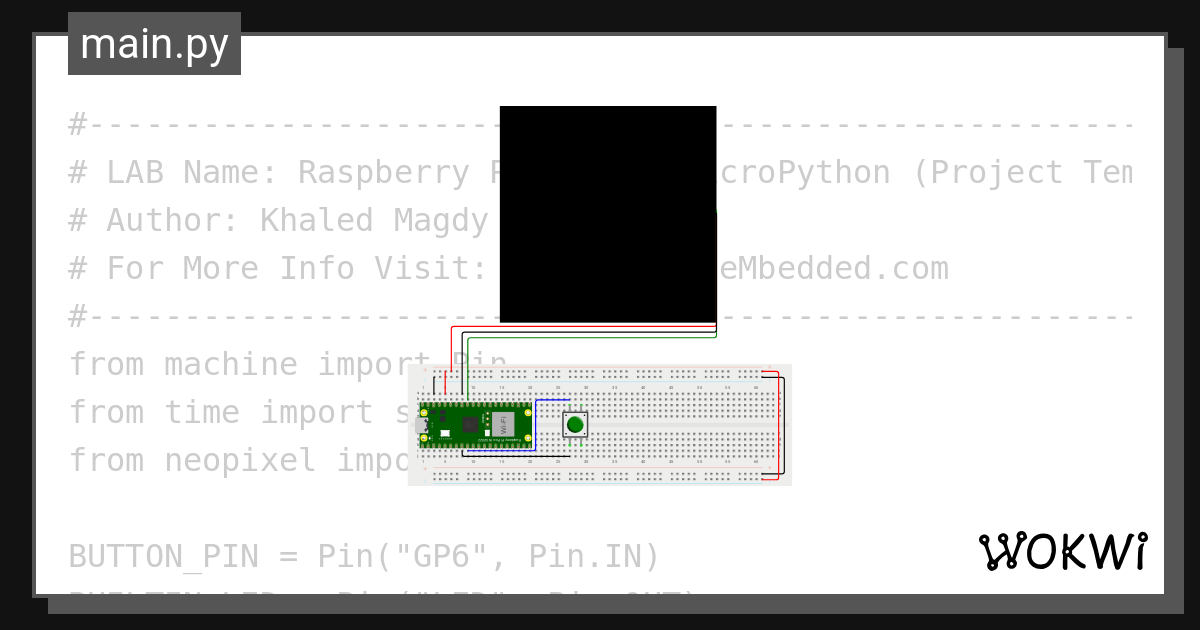
Task: Select the Raspberry Pi Pico W board
Action: point(474,425)
